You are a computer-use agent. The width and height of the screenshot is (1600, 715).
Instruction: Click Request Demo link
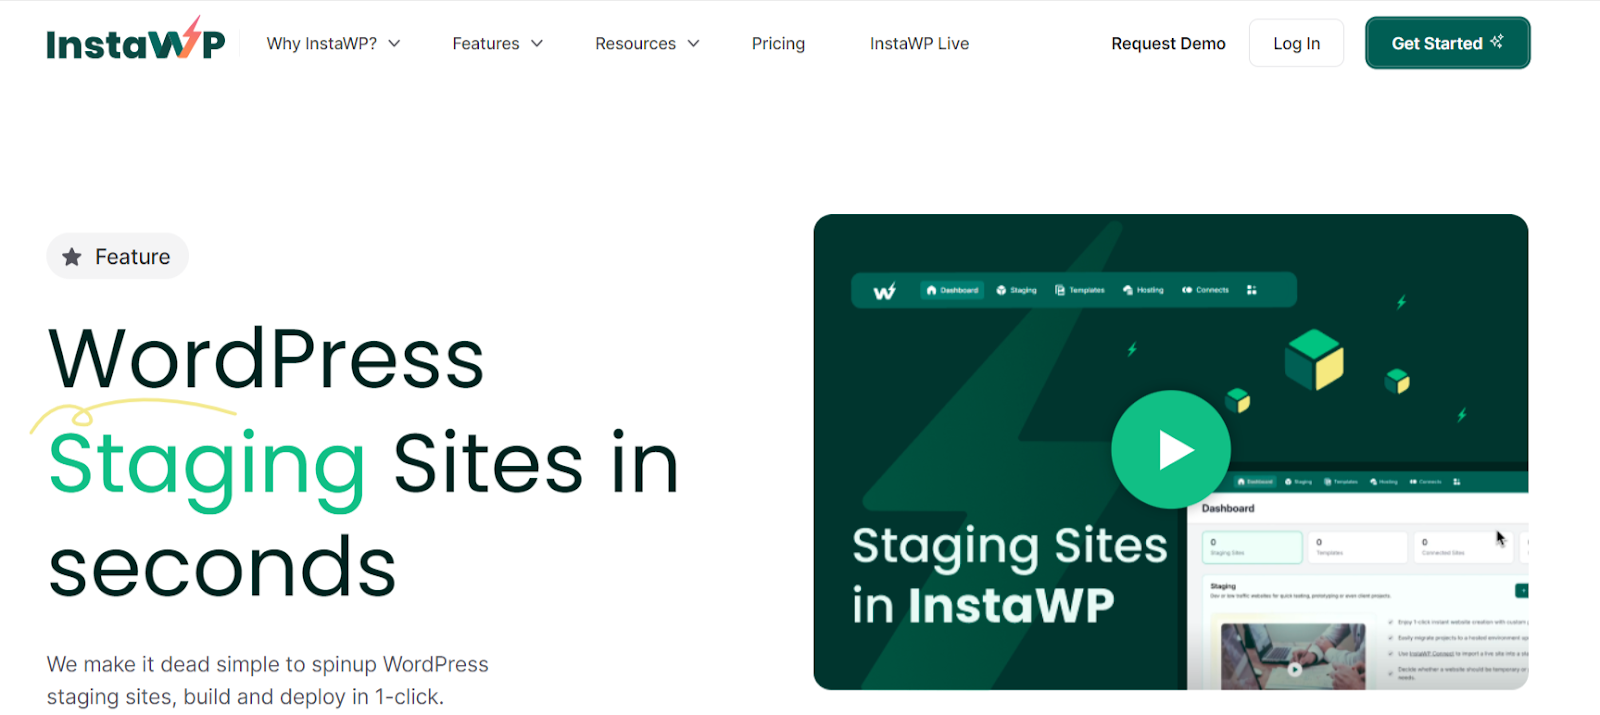coord(1168,44)
